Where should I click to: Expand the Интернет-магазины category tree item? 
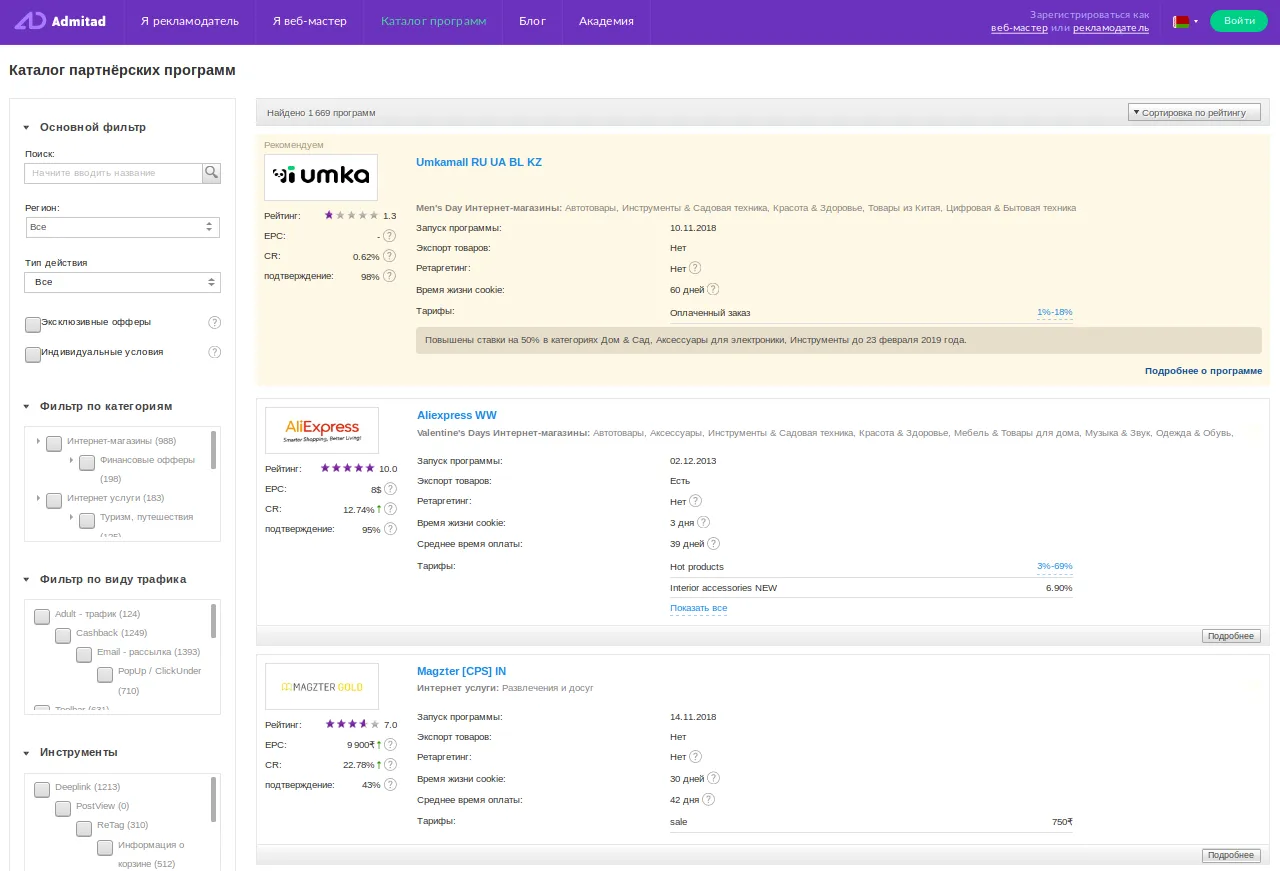pyautogui.click(x=38, y=441)
